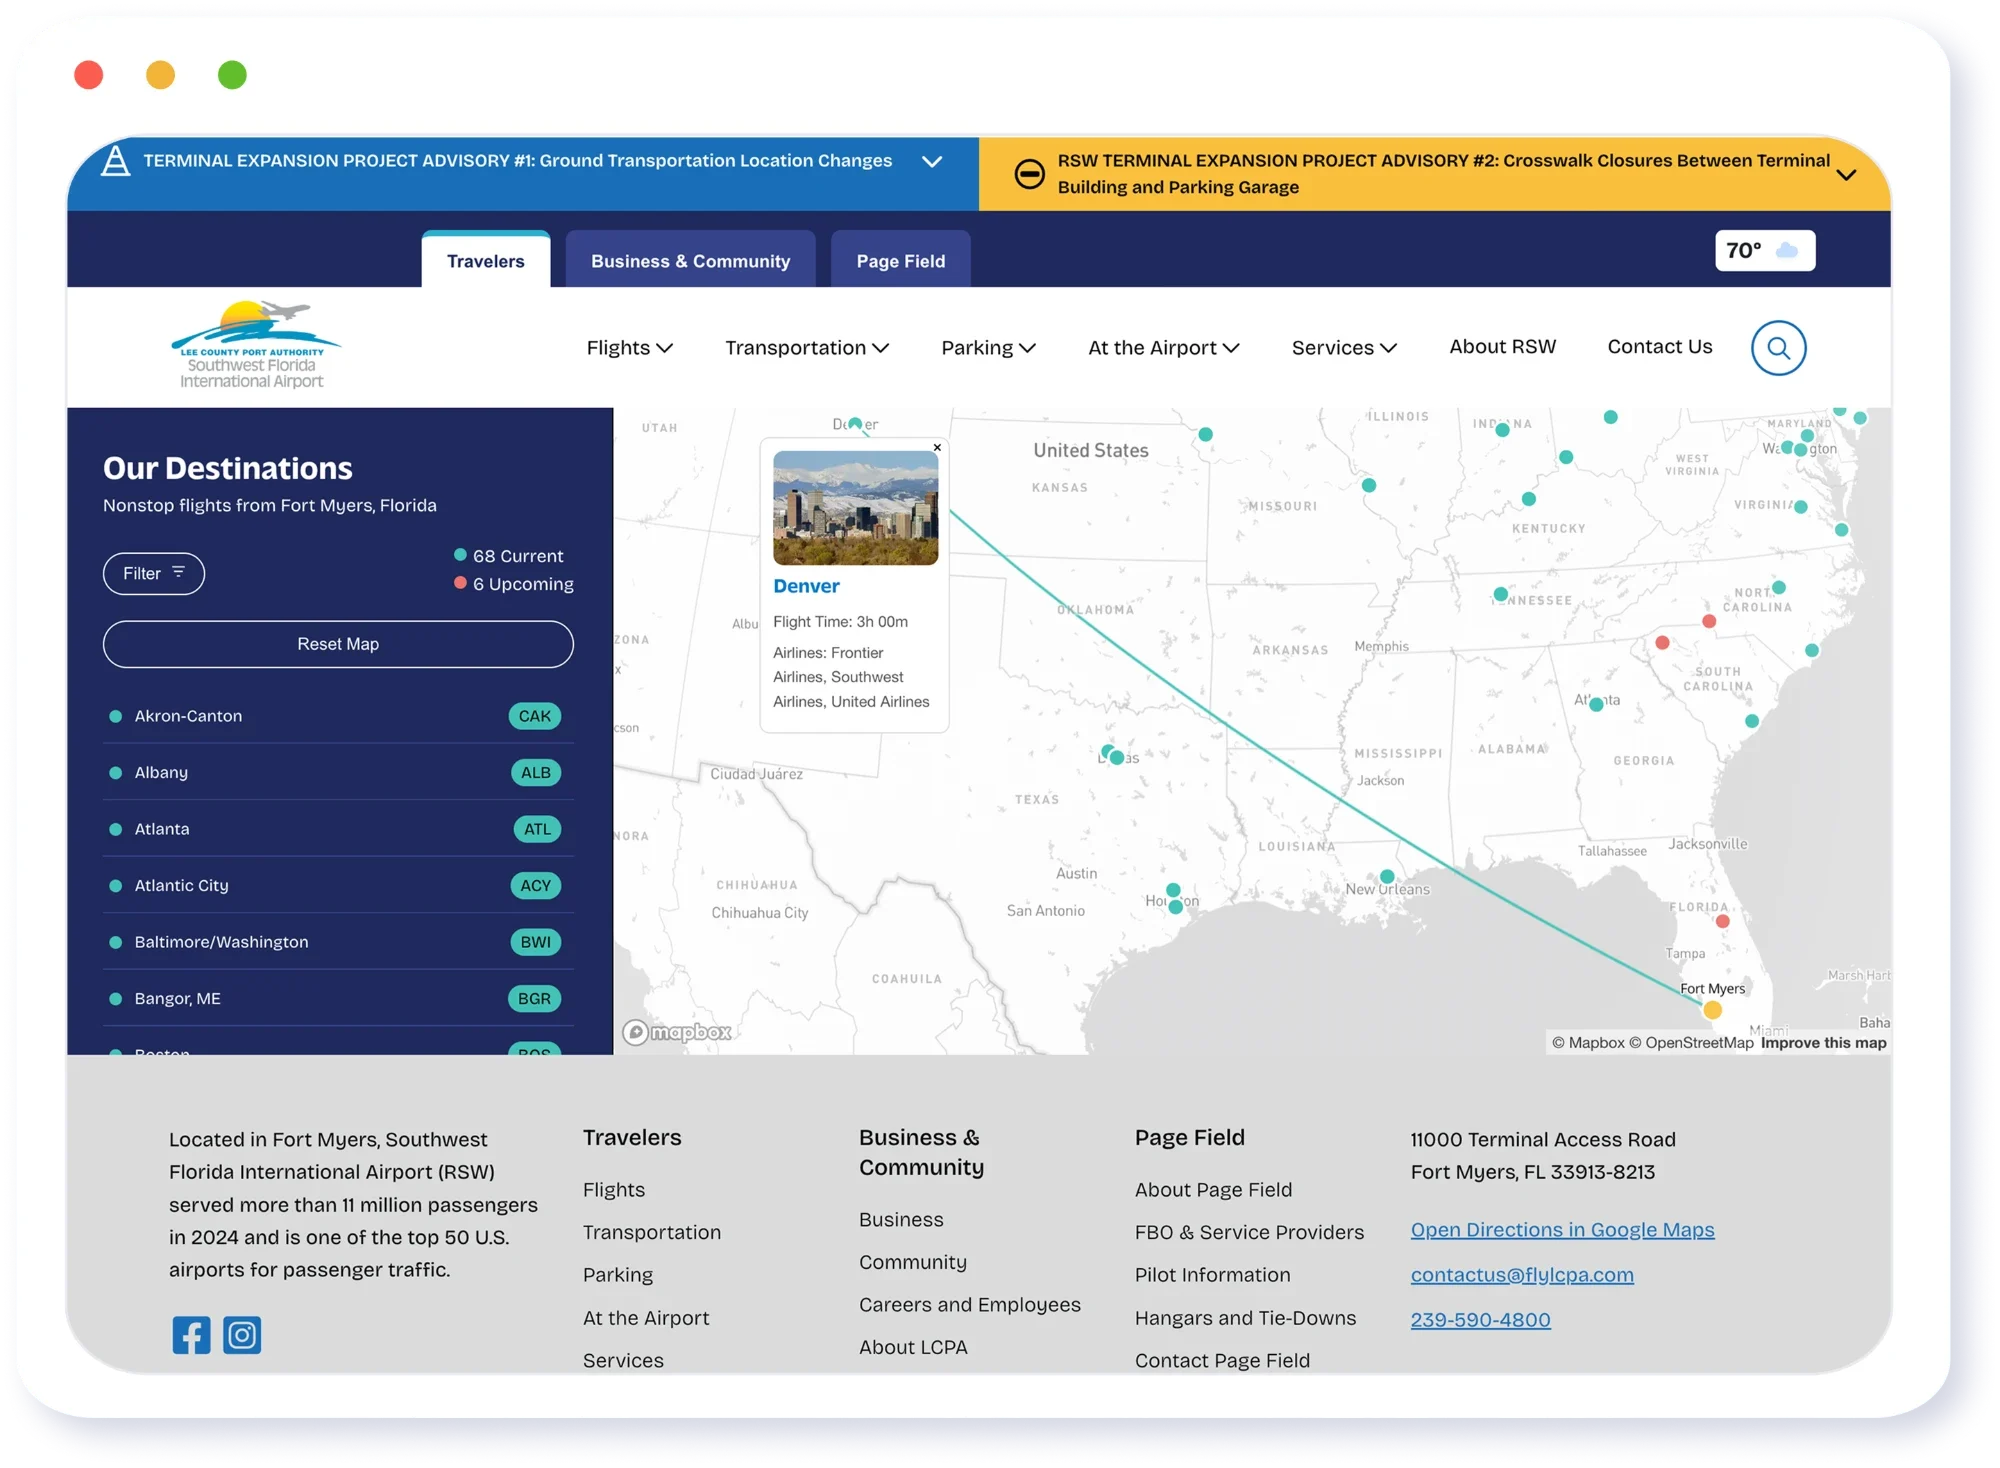The width and height of the screenshot is (2000, 1468).
Task: Click the contactus@flylcpa.com email link
Action: [1522, 1275]
